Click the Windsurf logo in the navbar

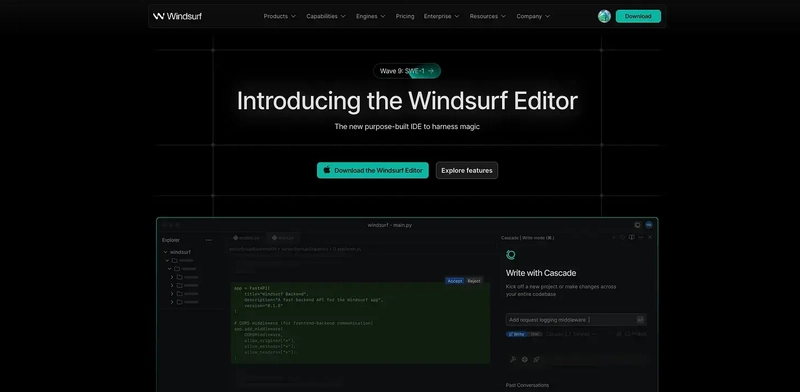(x=177, y=16)
